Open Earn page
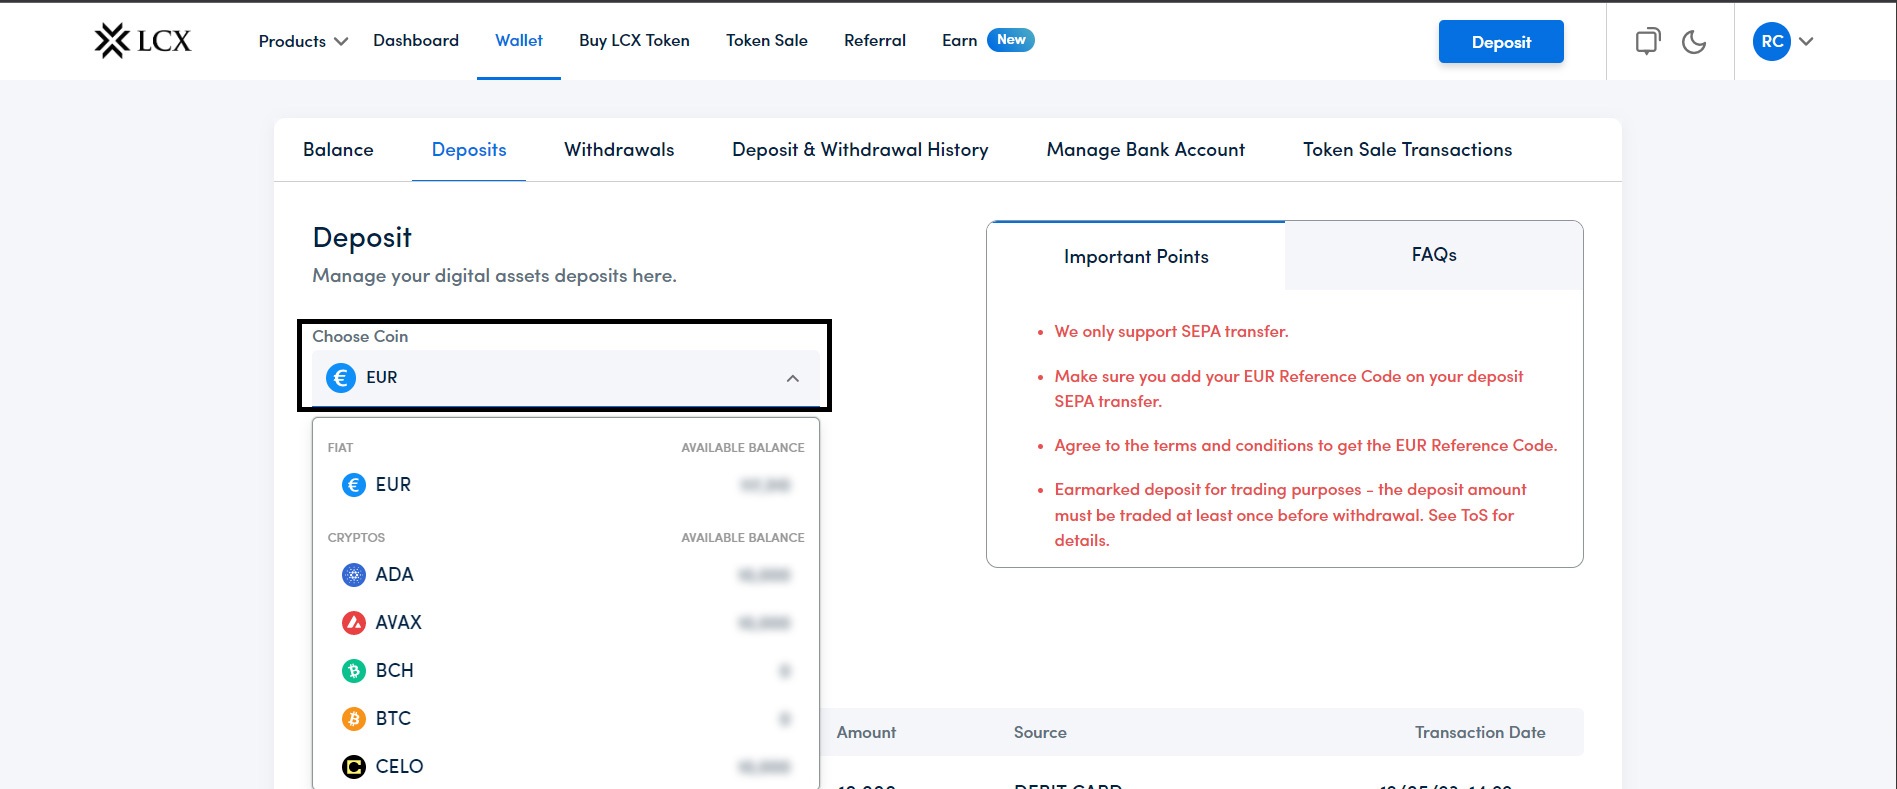Image resolution: width=1897 pixels, height=789 pixels. (x=959, y=40)
